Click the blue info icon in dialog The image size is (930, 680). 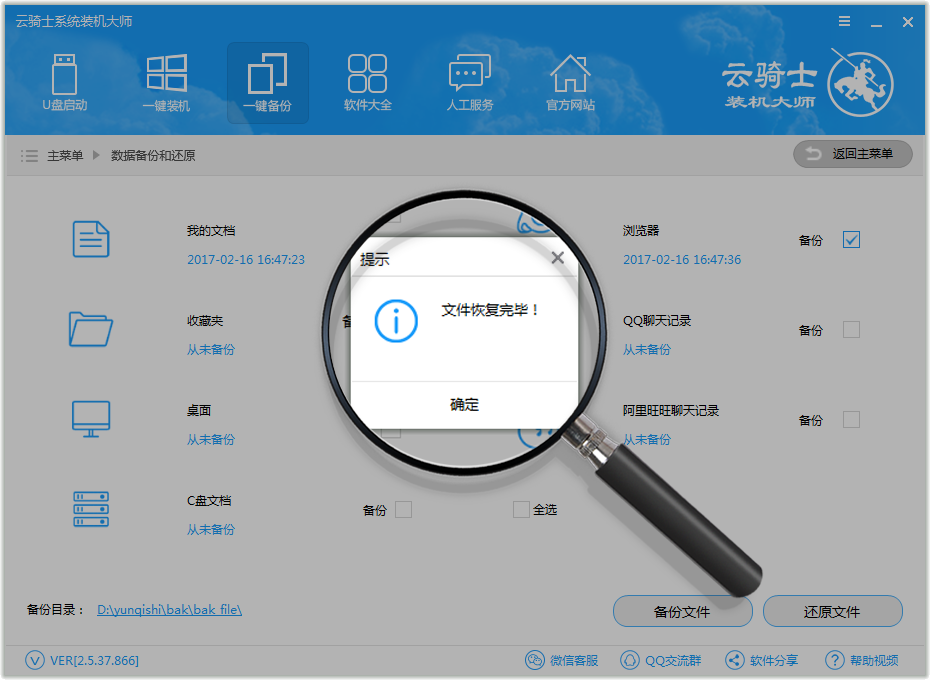pos(396,321)
